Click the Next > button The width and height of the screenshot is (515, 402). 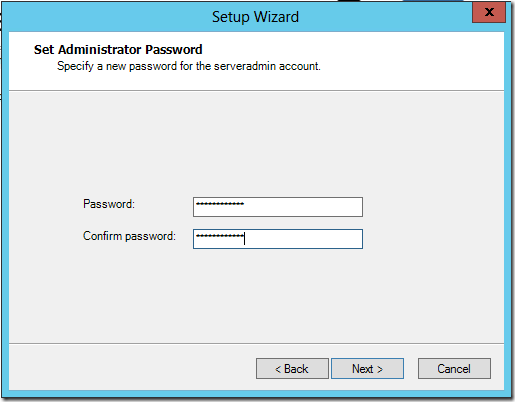pos(367,369)
